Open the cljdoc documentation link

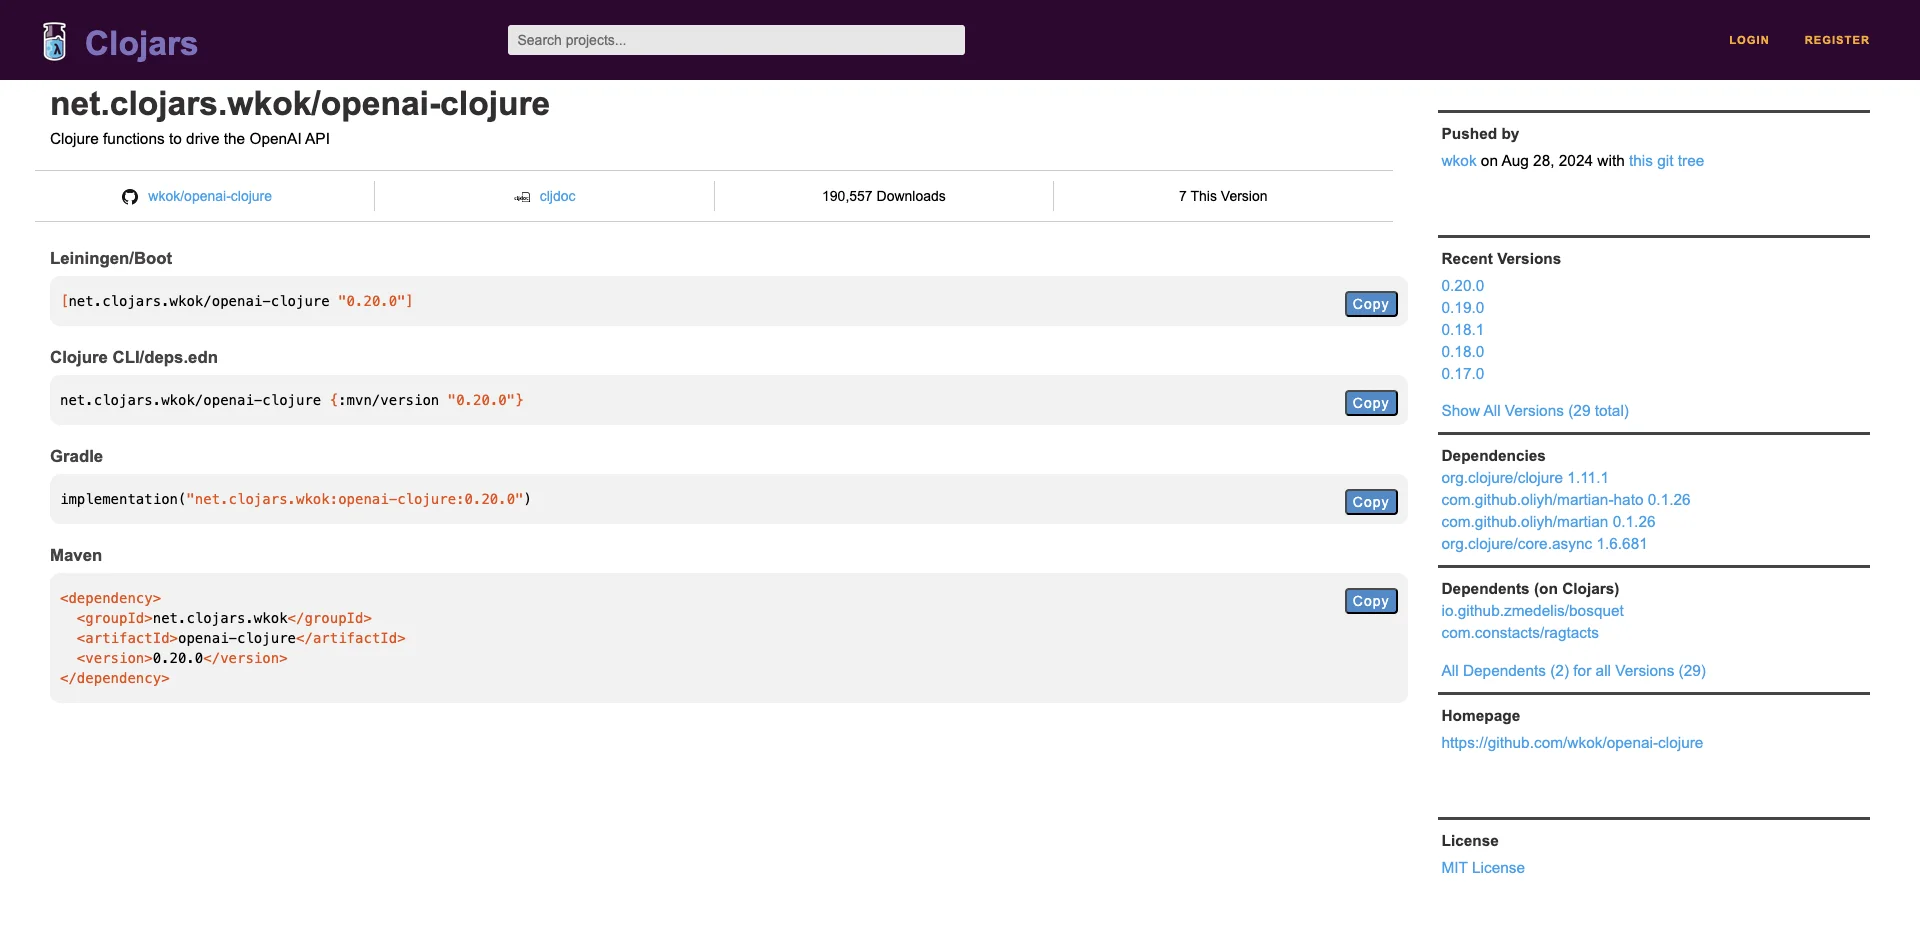point(557,196)
